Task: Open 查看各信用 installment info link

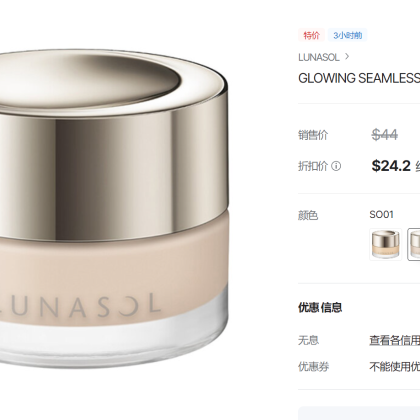Action: [394, 340]
